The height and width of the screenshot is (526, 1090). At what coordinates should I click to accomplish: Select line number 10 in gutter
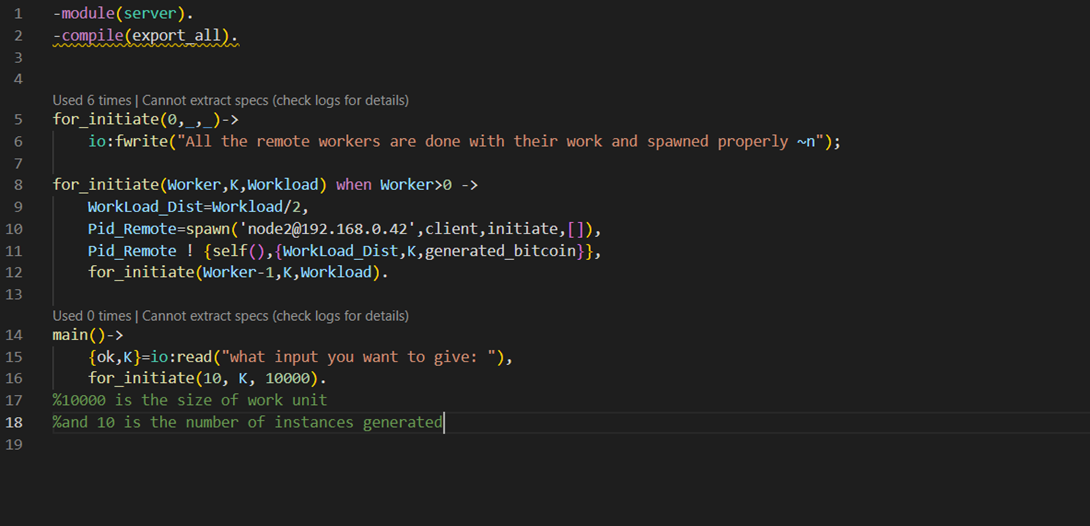coord(15,229)
